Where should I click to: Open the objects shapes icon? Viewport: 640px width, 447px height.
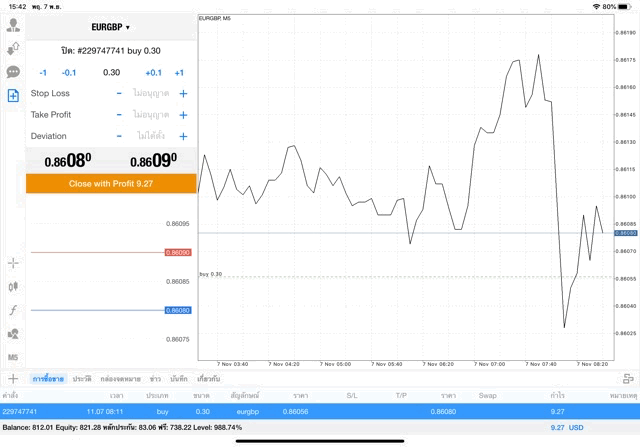click(13, 333)
